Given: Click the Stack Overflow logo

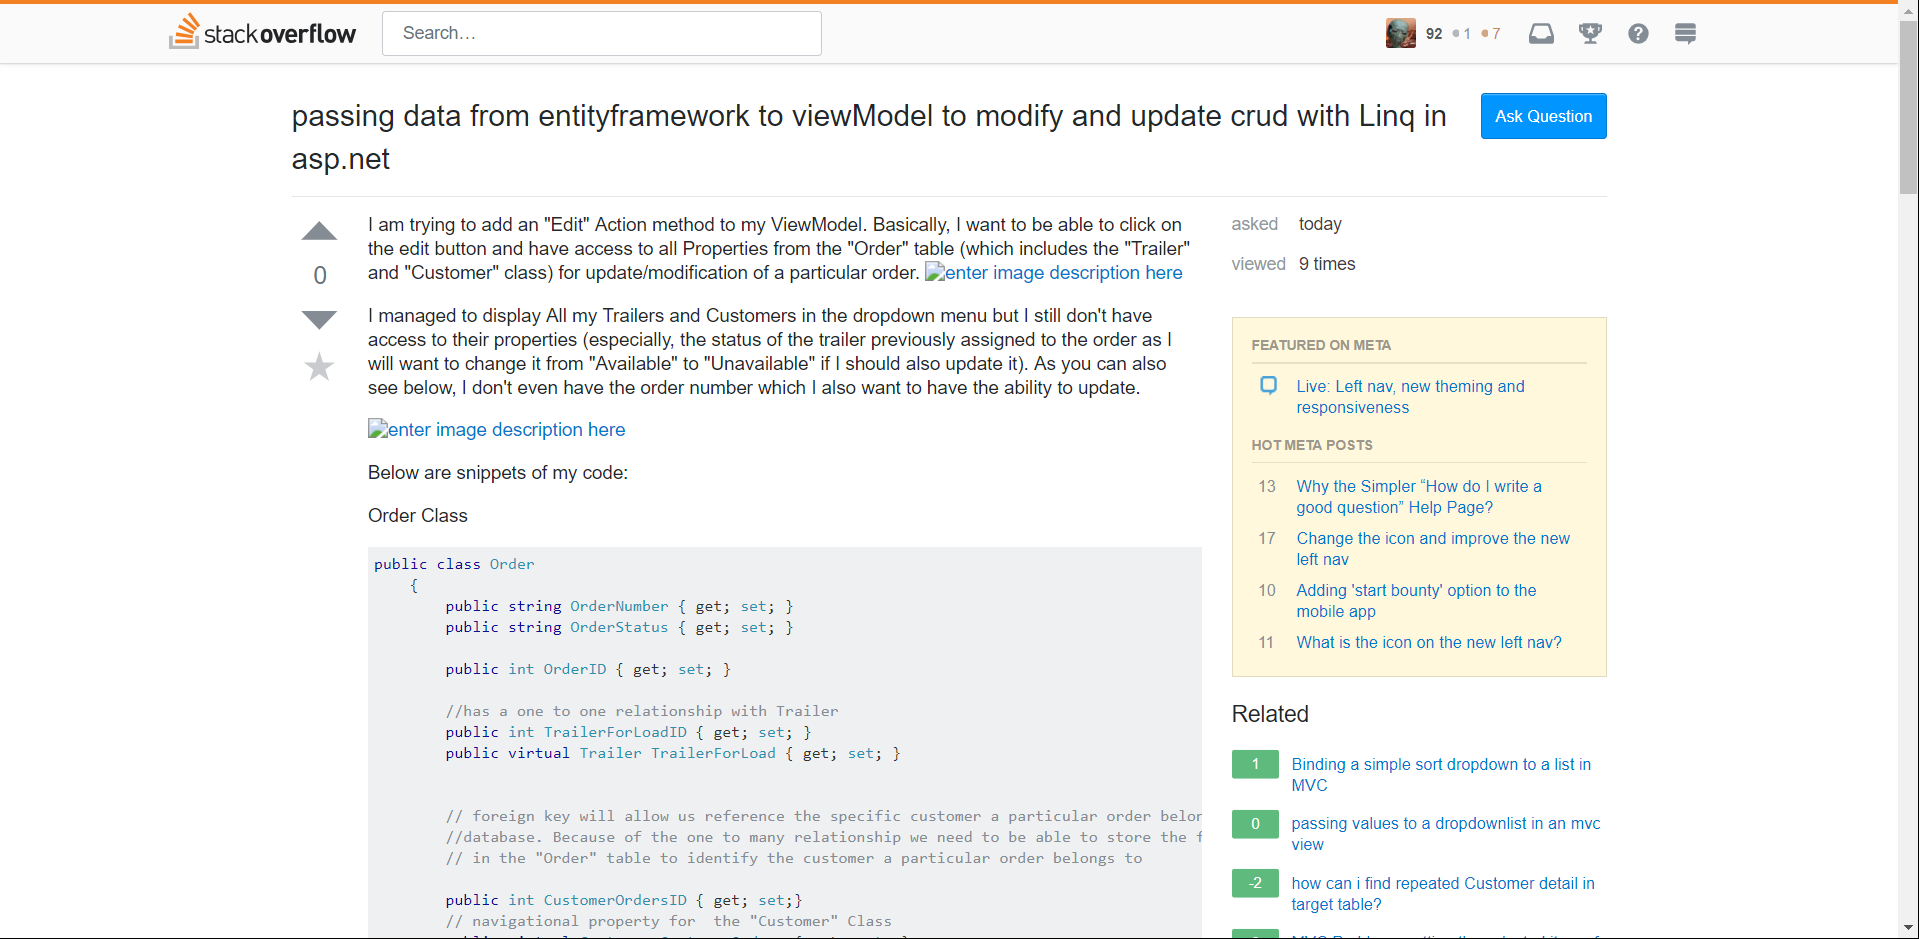Looking at the screenshot, I should tap(262, 32).
